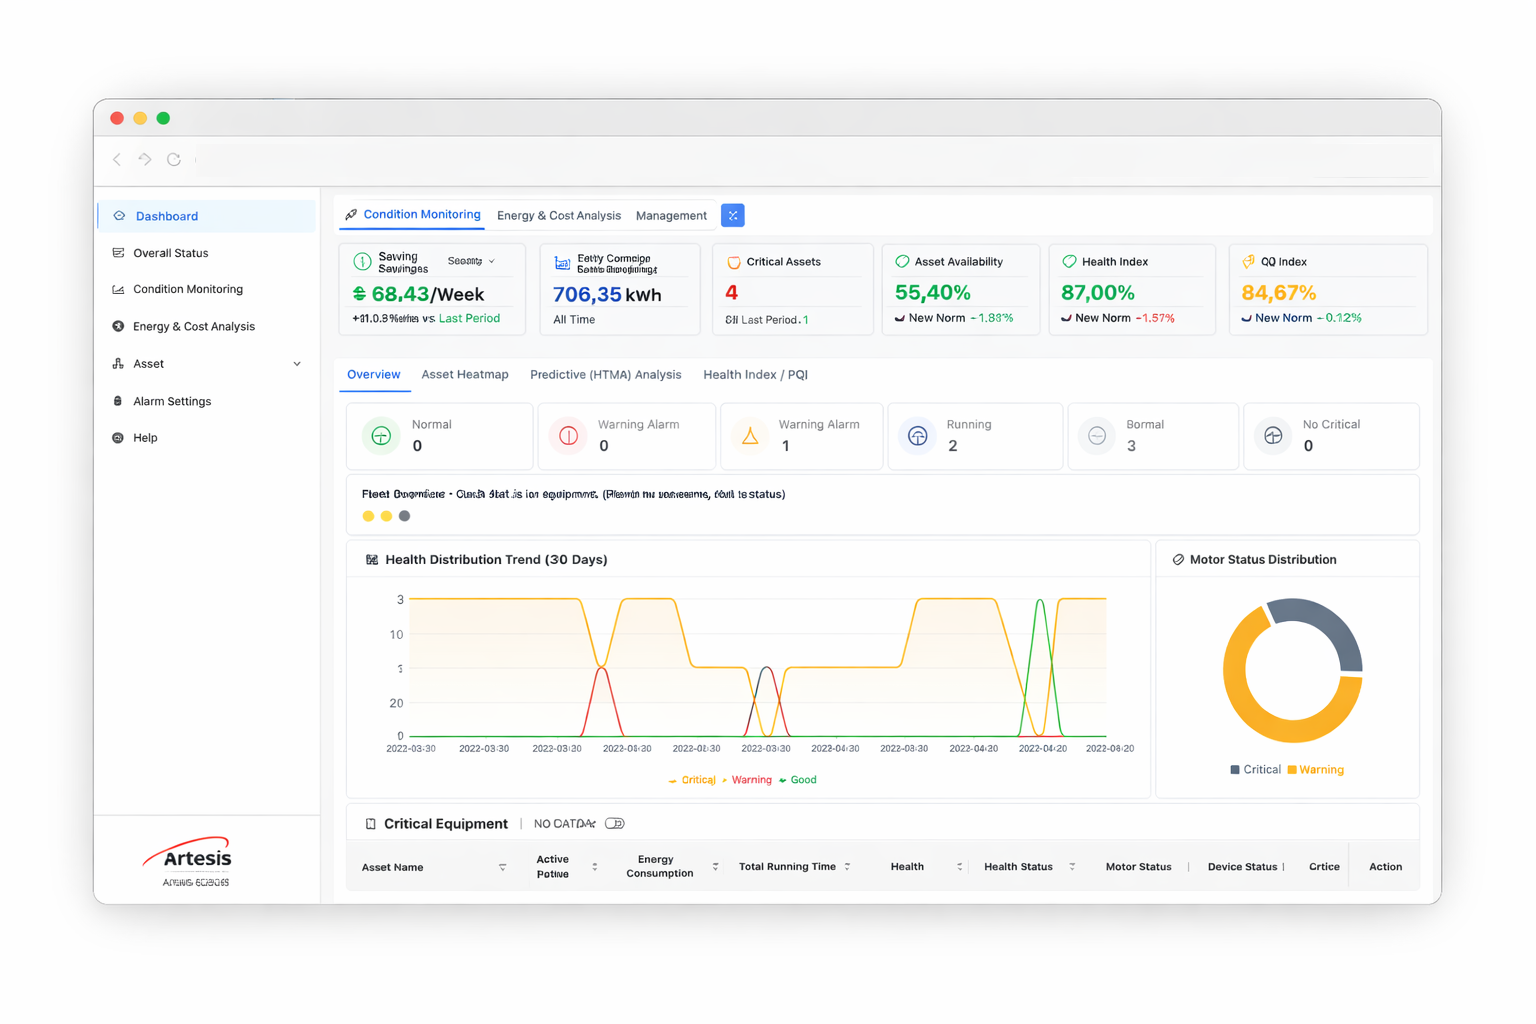Viewport: 1536px width, 1024px height.
Task: Open Alarm Settings in the sidebar
Action: coord(172,401)
